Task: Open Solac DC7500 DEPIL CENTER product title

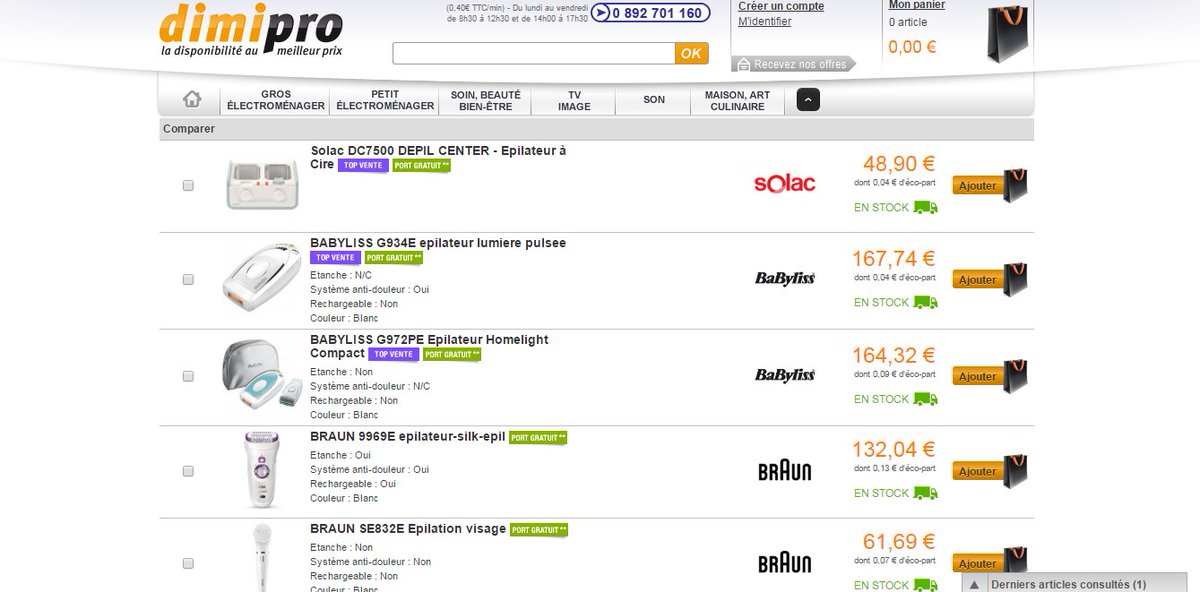Action: click(438, 157)
